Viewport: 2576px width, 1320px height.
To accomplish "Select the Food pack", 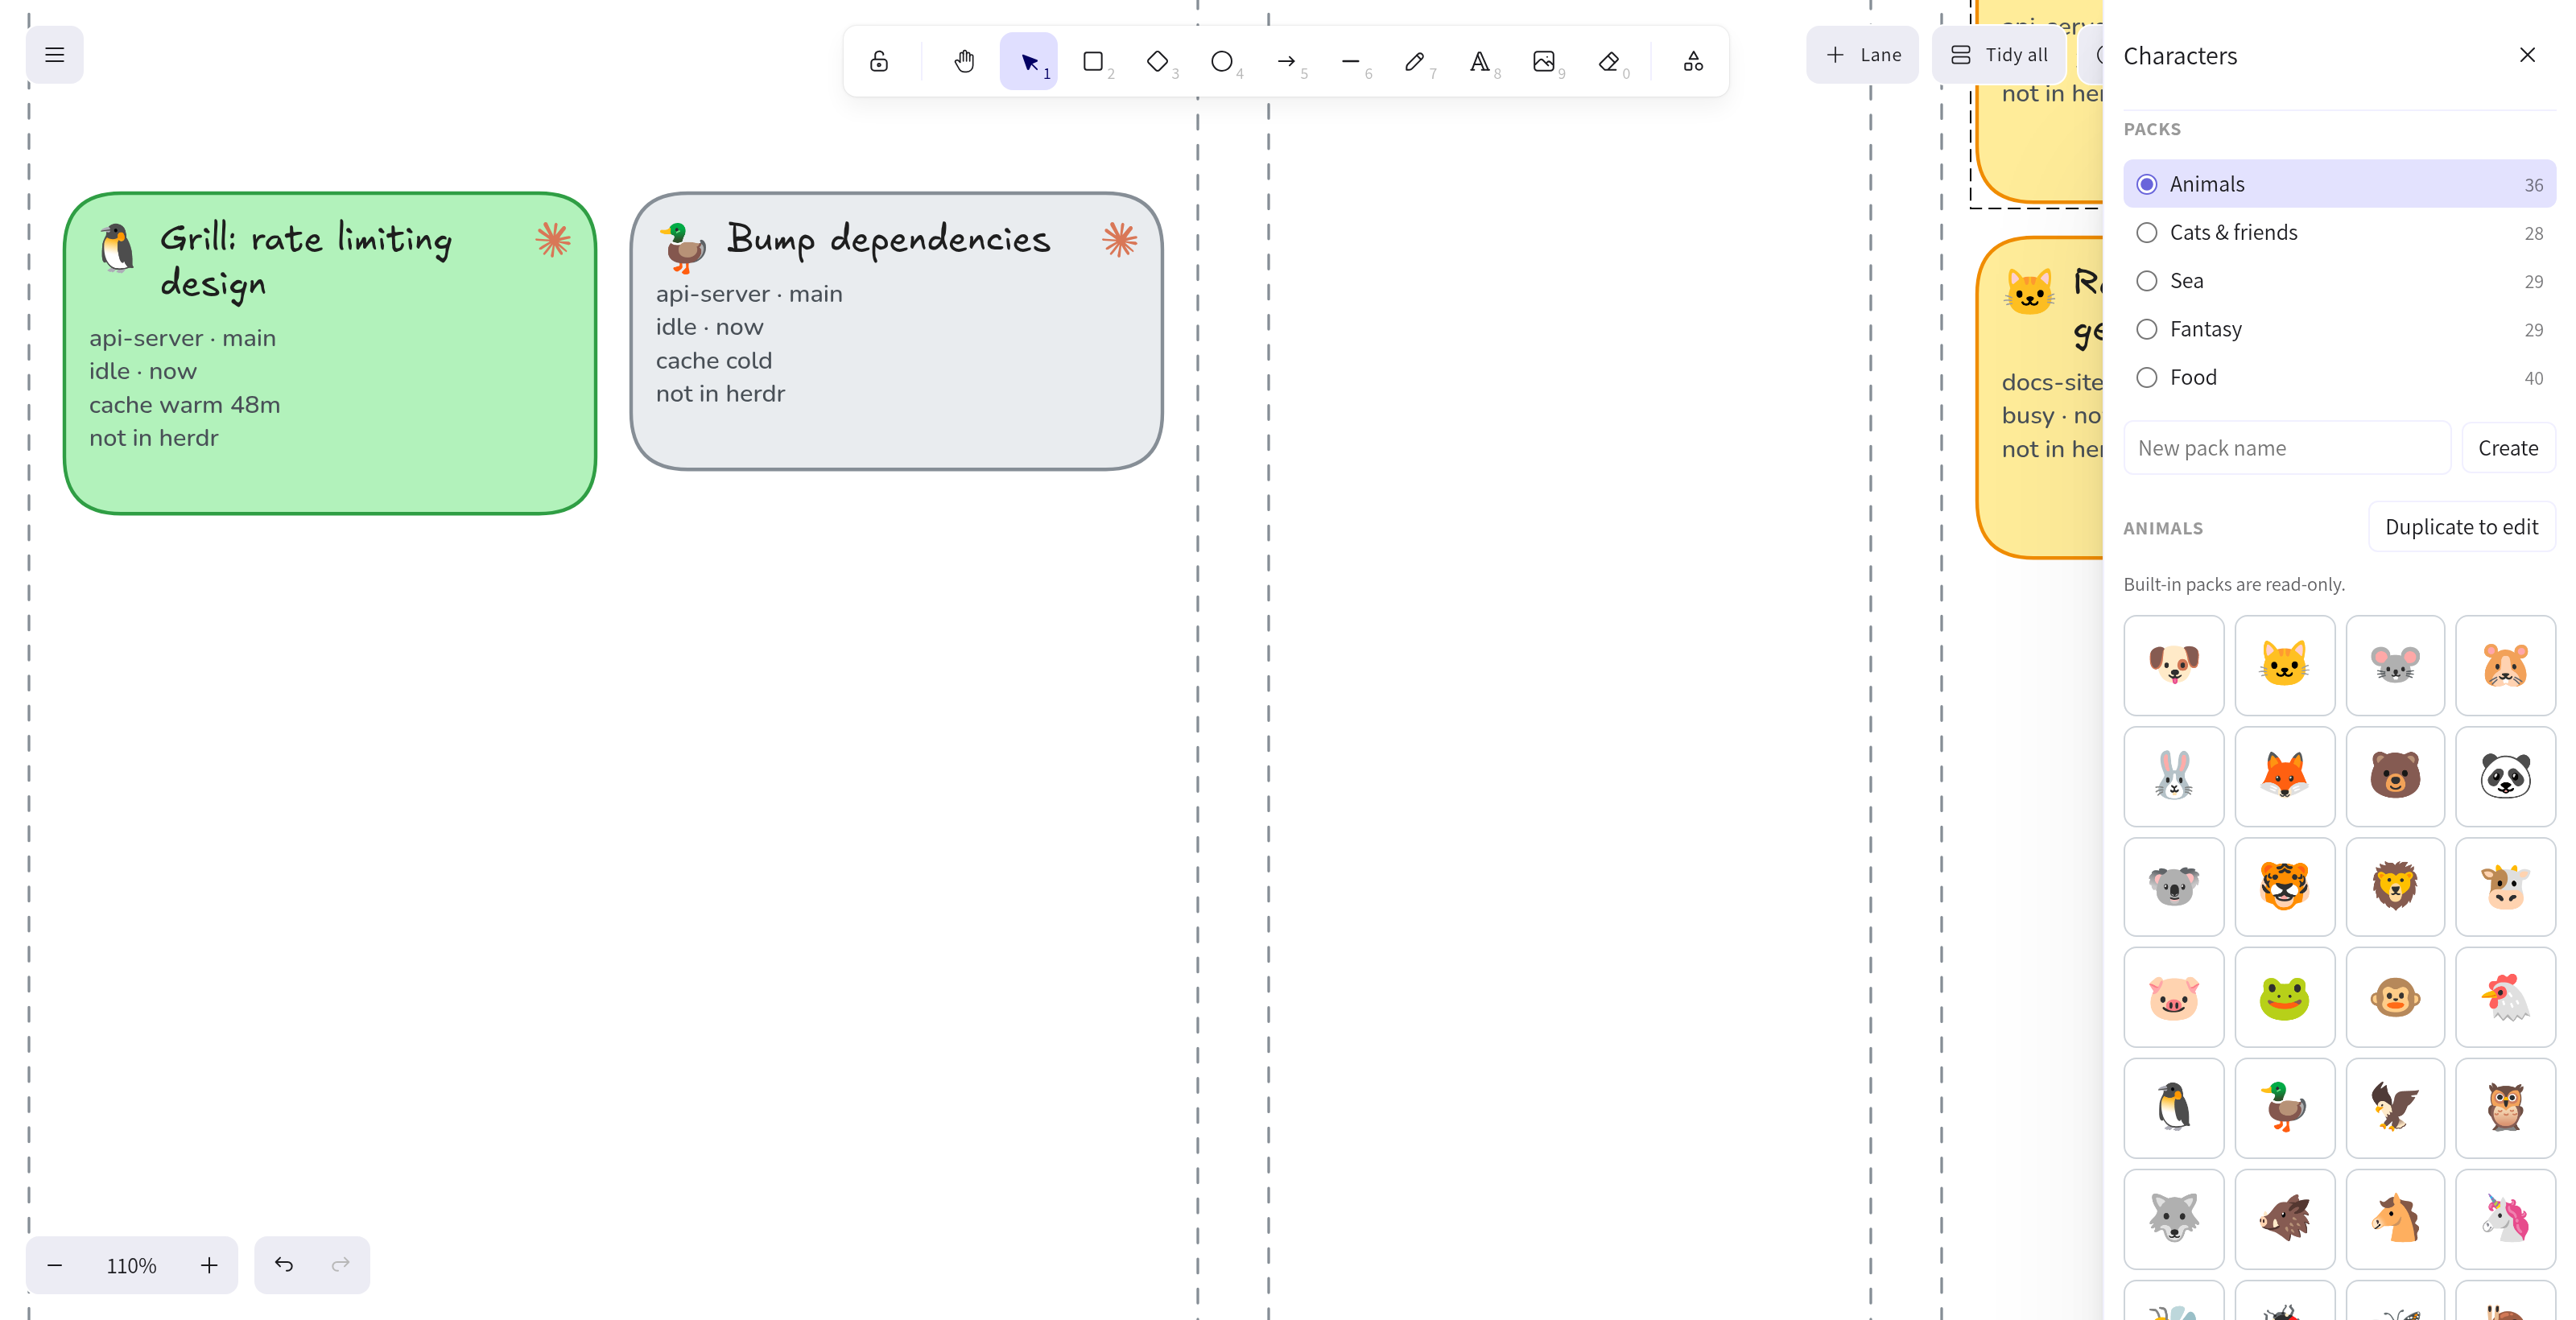I will coord(2340,377).
